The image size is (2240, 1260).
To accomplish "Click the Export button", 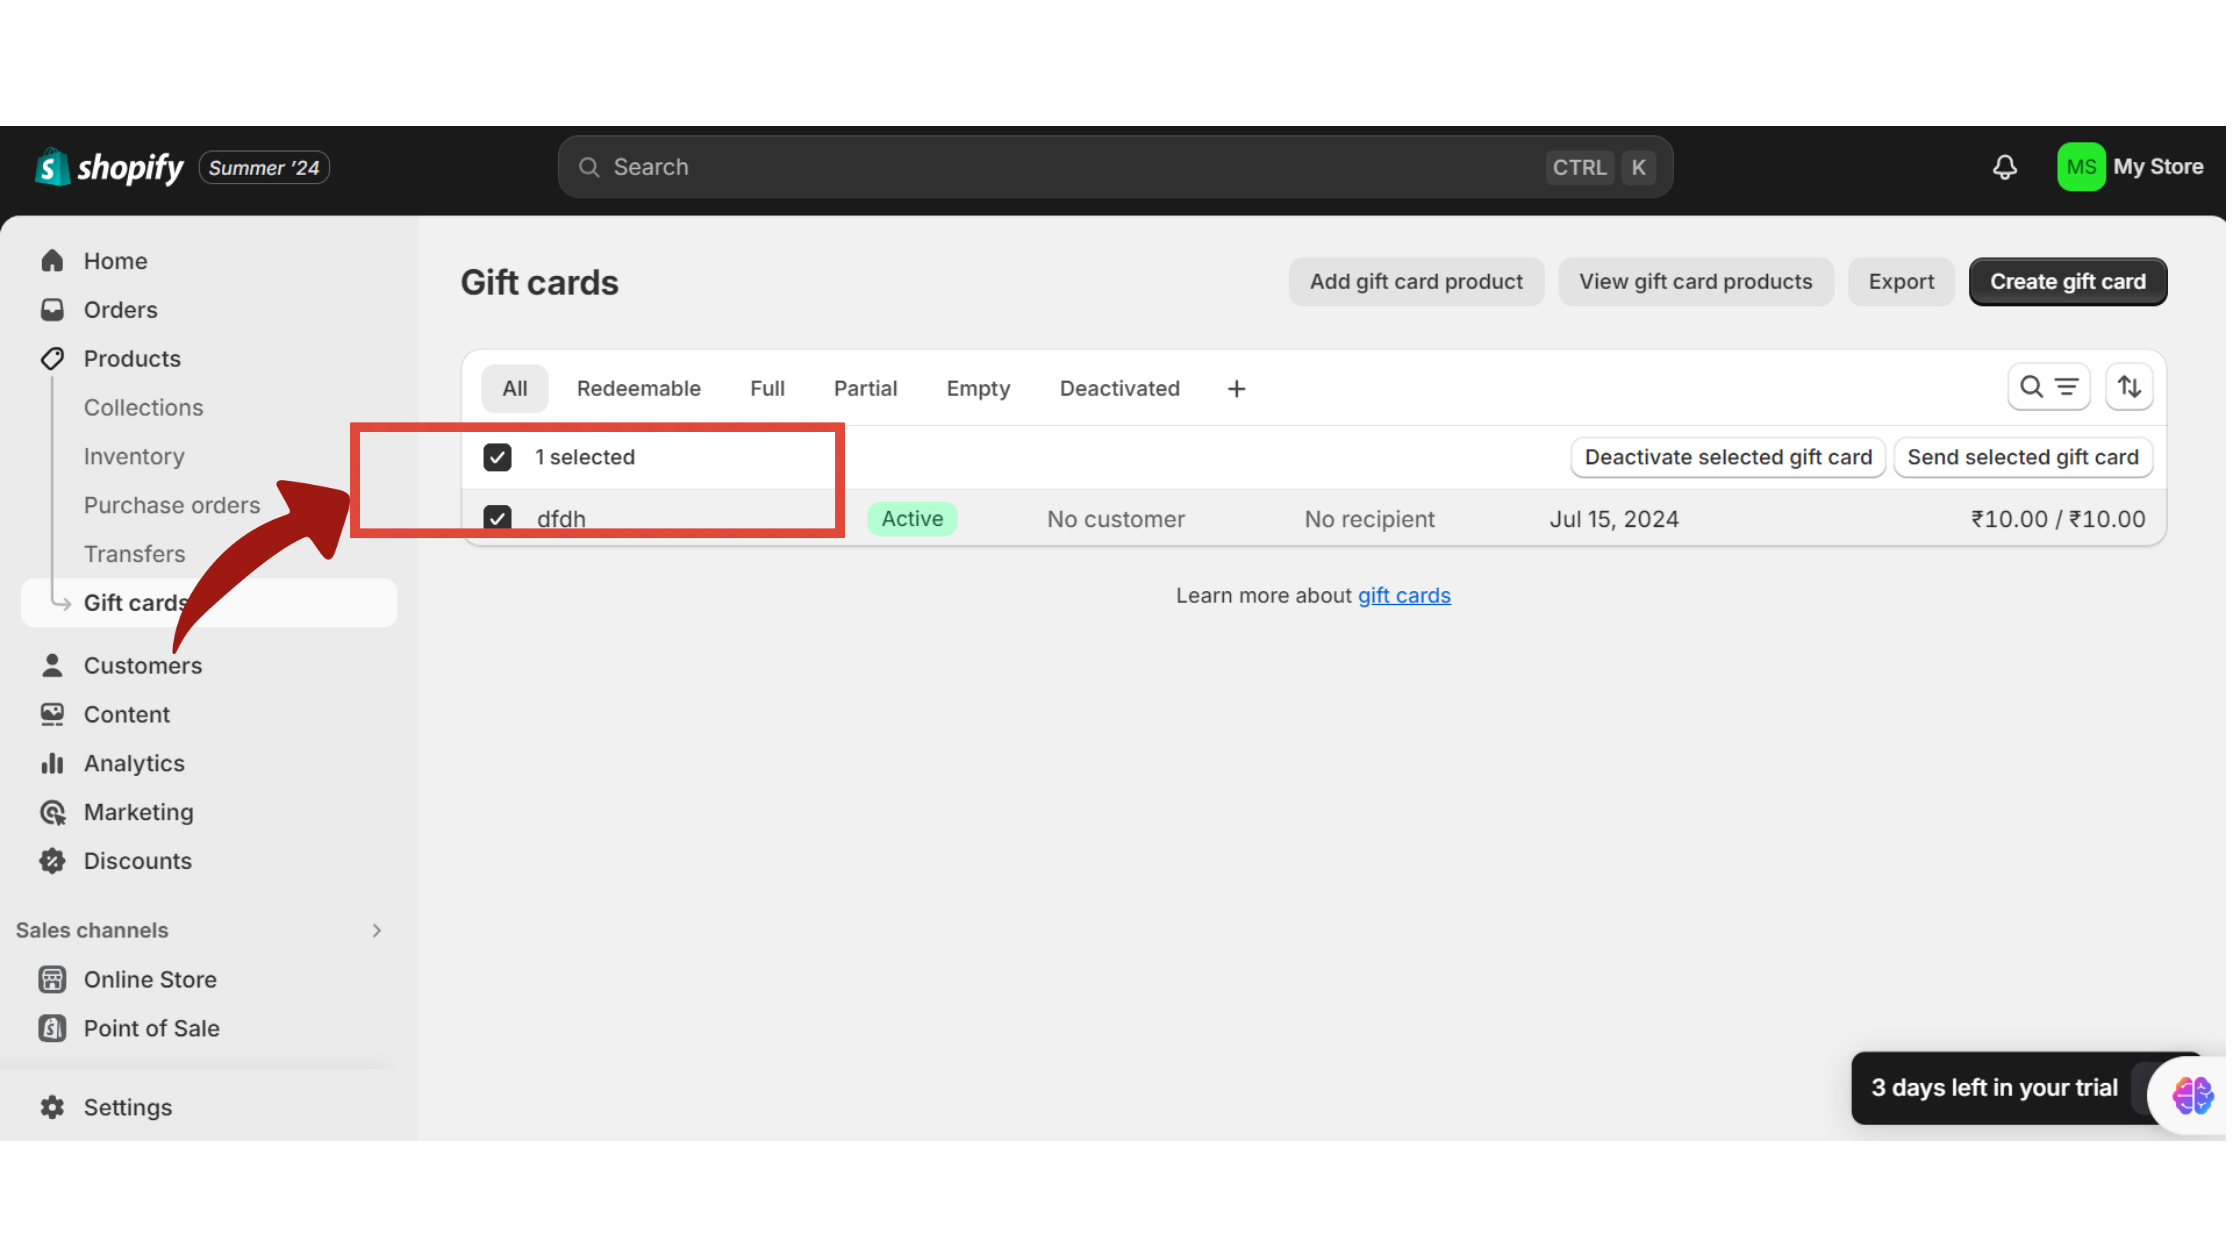I will click(x=1900, y=282).
